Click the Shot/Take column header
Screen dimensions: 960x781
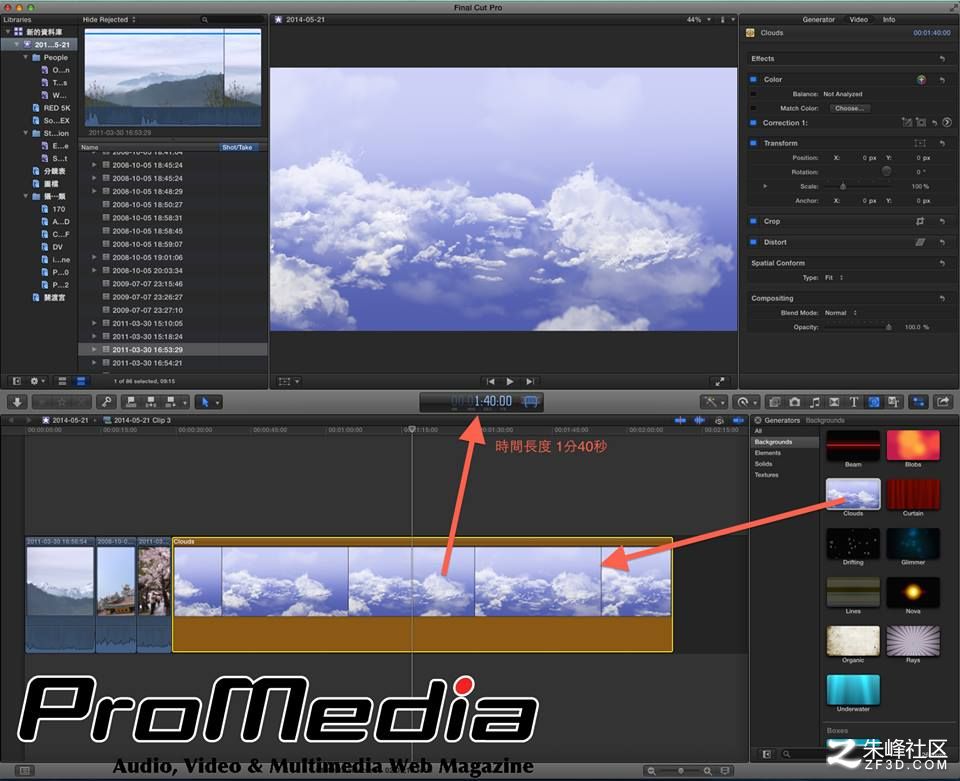[x=237, y=148]
